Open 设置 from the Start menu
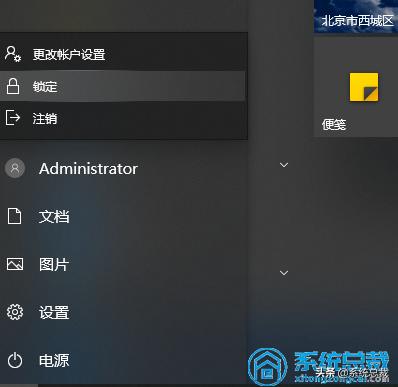Viewport: 398px width, 387px height. click(54, 313)
